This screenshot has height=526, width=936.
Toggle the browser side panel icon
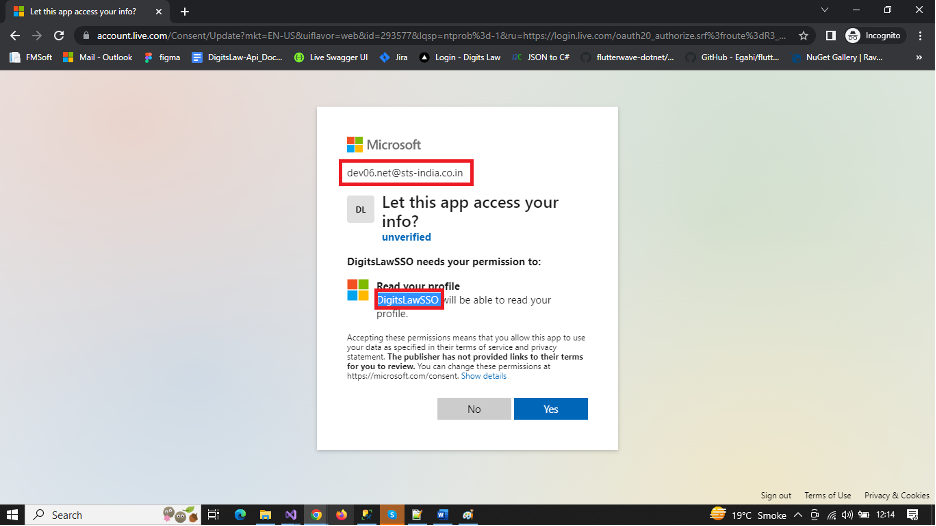coord(830,35)
